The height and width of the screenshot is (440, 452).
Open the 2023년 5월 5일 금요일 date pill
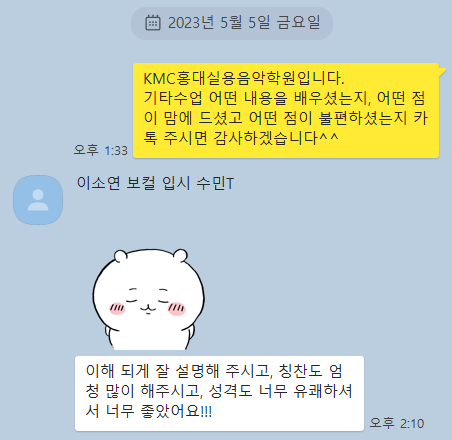[x=232, y=23]
